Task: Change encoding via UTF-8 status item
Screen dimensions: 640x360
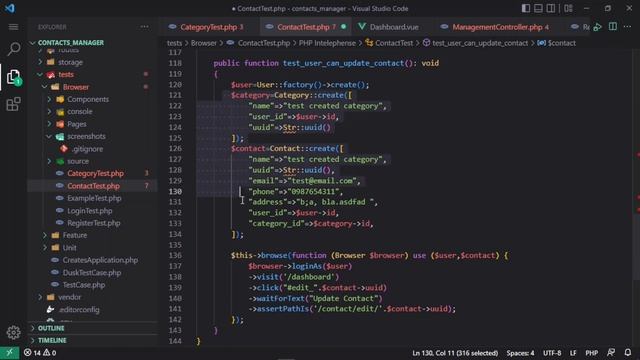Action: tap(552, 353)
